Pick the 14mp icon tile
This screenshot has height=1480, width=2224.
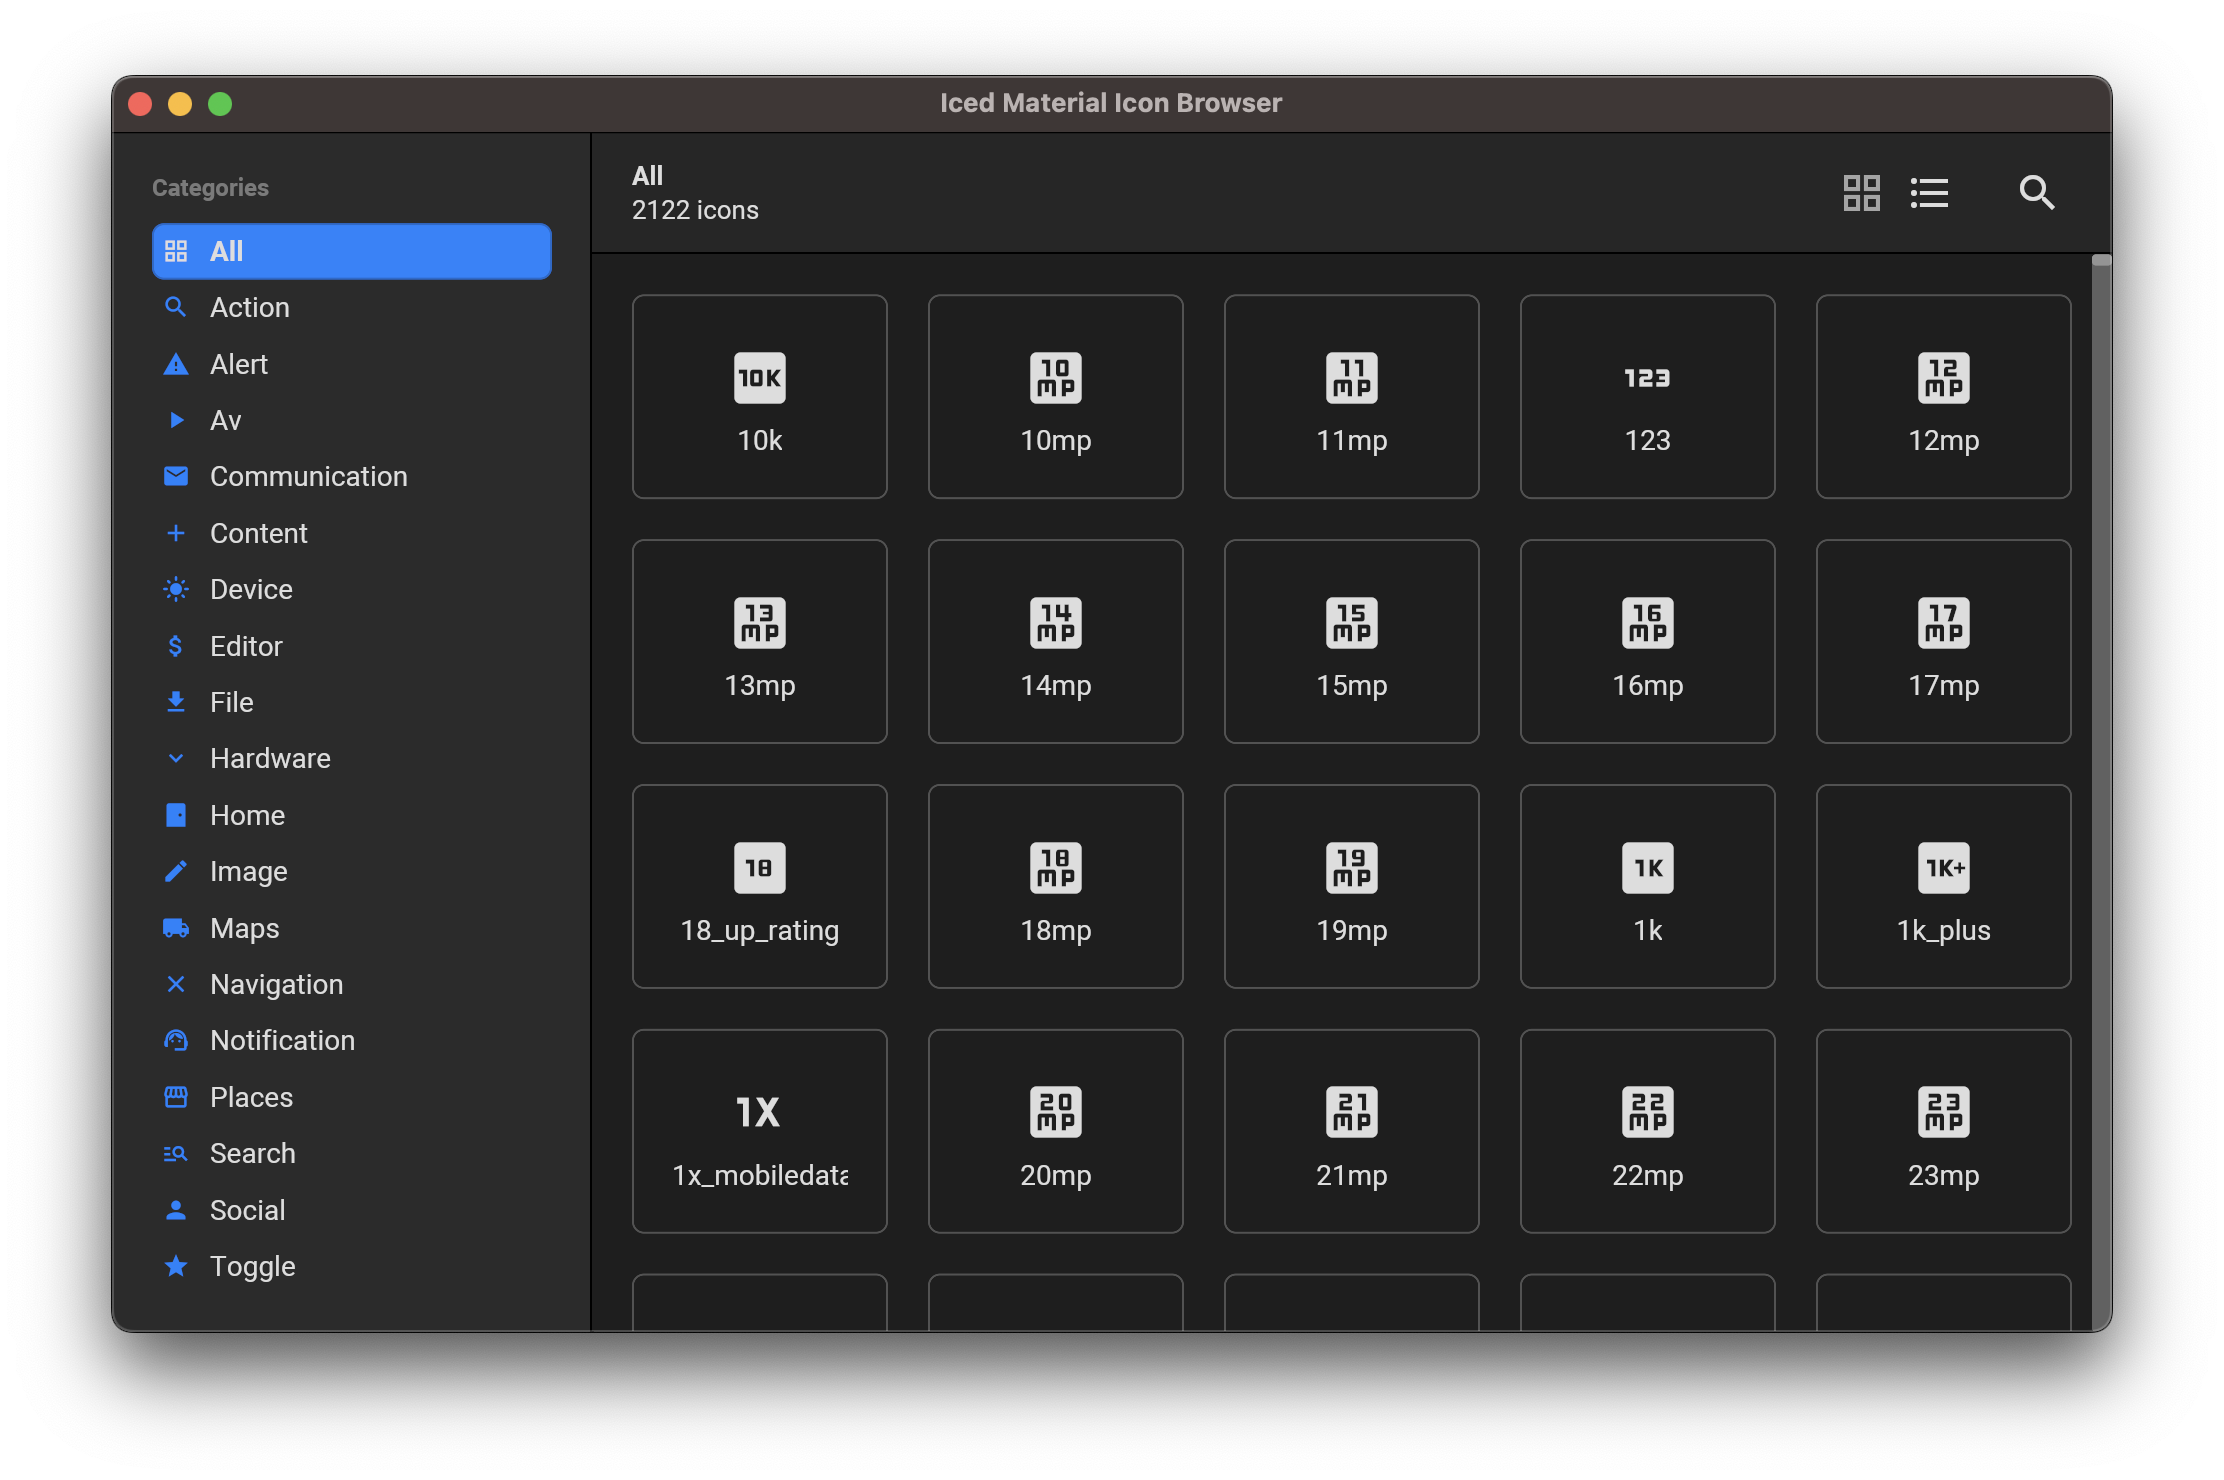point(1056,641)
